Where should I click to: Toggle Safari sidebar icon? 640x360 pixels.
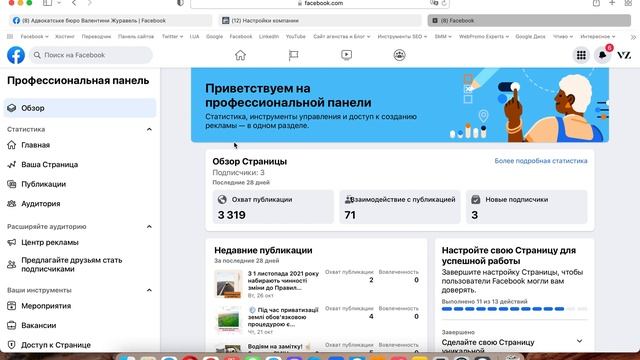click(47, 3)
